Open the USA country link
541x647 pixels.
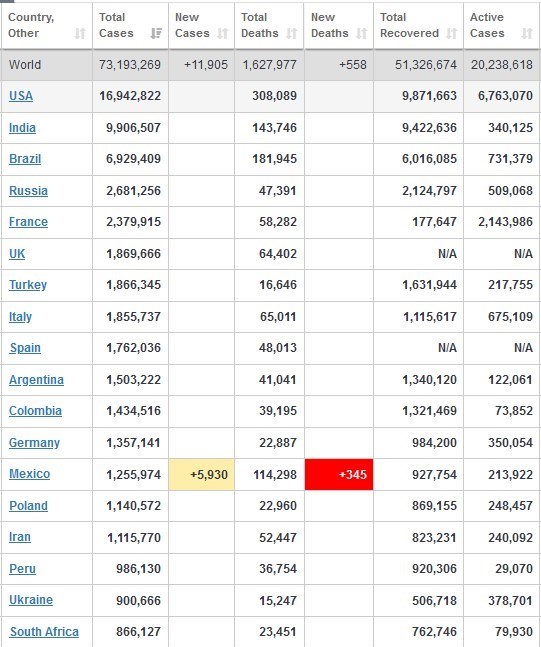pyautogui.click(x=21, y=96)
